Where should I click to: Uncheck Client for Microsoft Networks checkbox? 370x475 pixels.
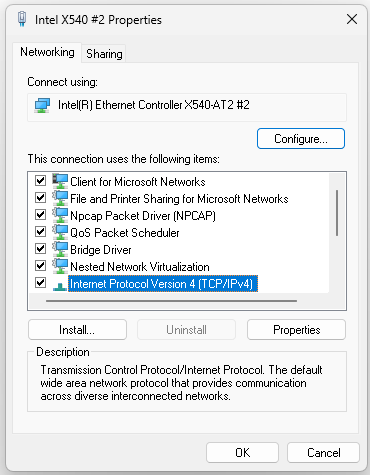point(41,181)
